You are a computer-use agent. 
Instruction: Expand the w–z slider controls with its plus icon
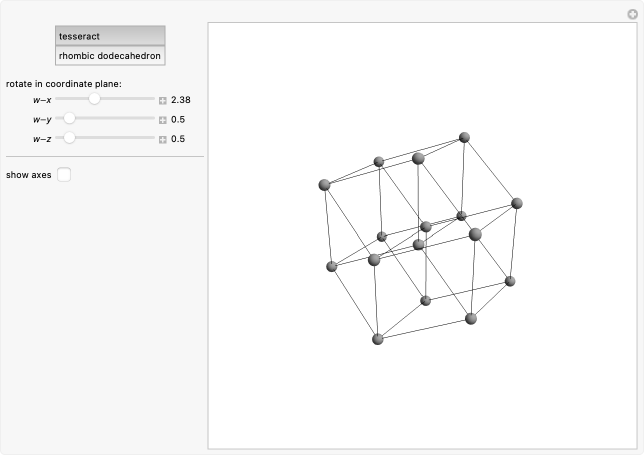point(163,139)
